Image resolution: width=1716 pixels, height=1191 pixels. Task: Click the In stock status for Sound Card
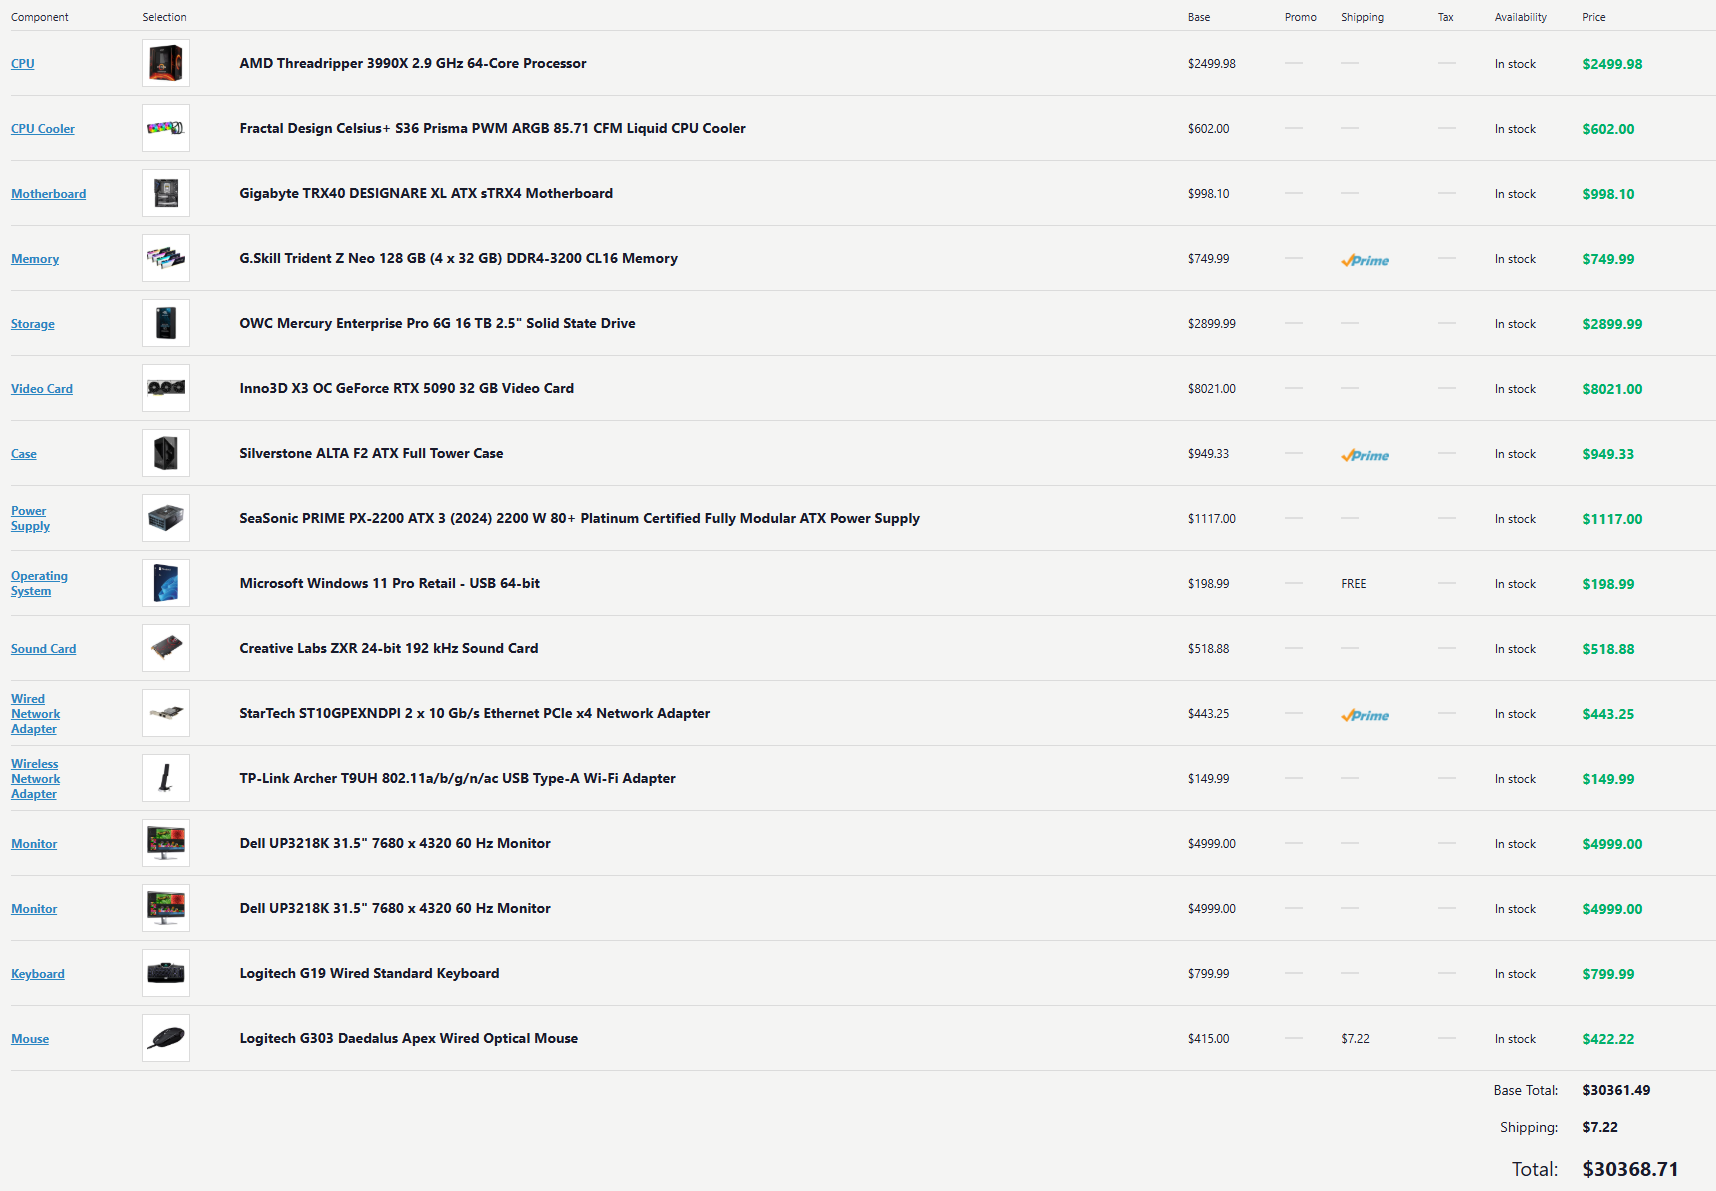pyautogui.click(x=1515, y=649)
